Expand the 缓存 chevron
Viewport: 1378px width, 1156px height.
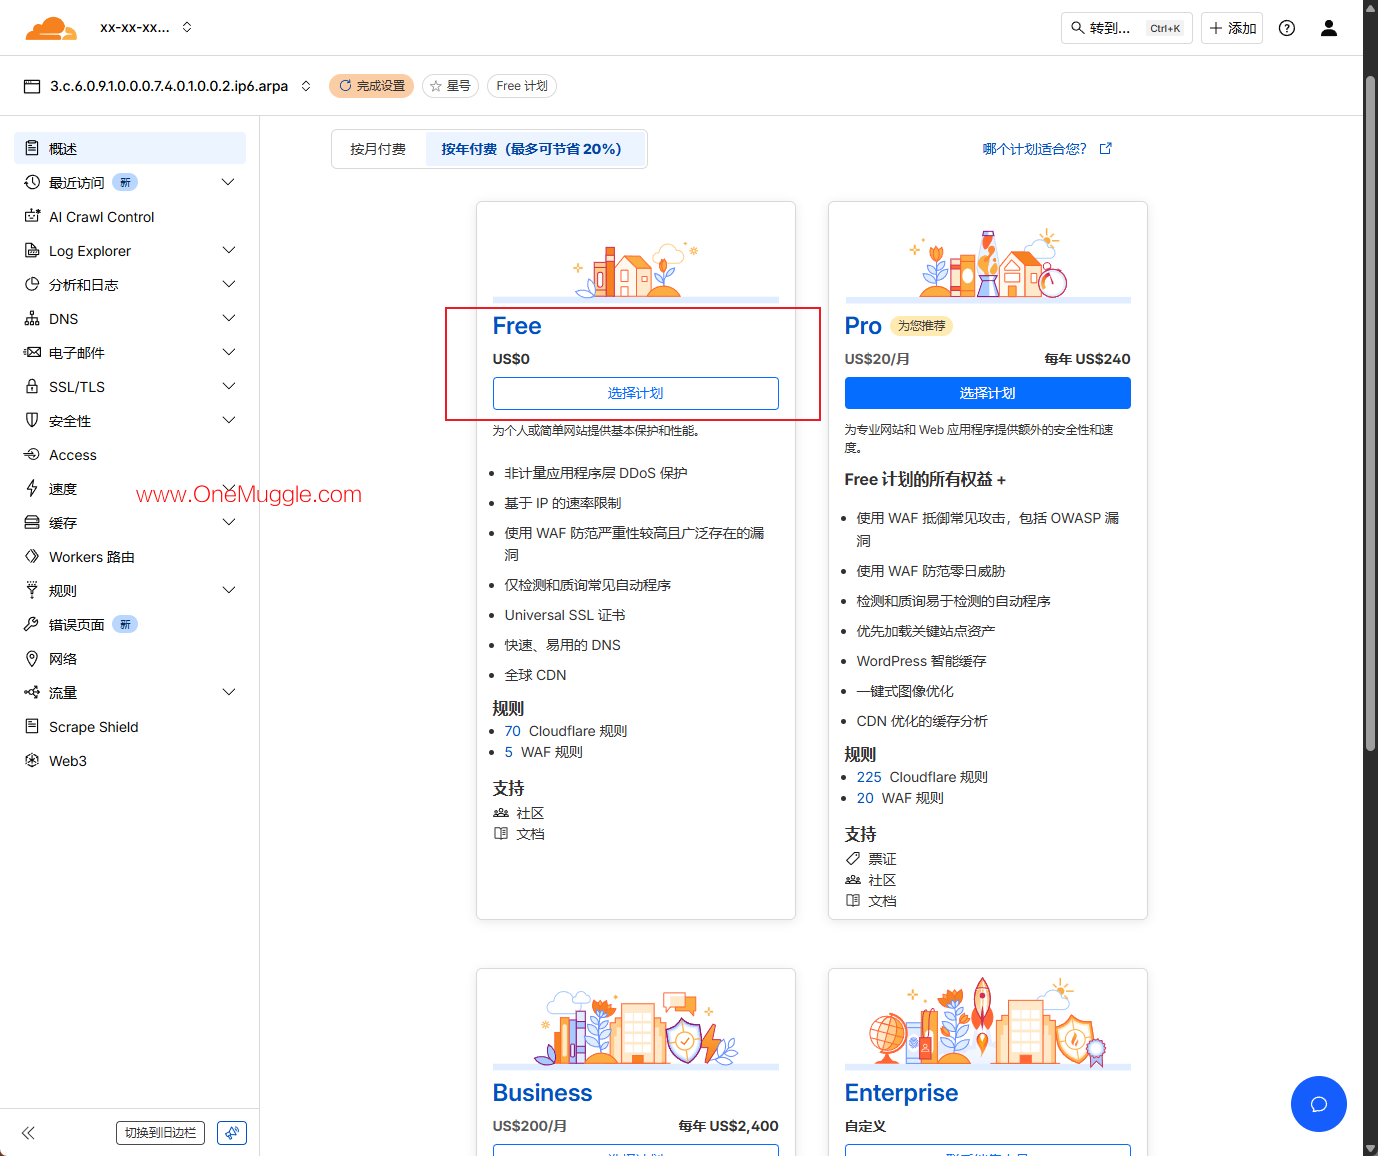tap(228, 522)
